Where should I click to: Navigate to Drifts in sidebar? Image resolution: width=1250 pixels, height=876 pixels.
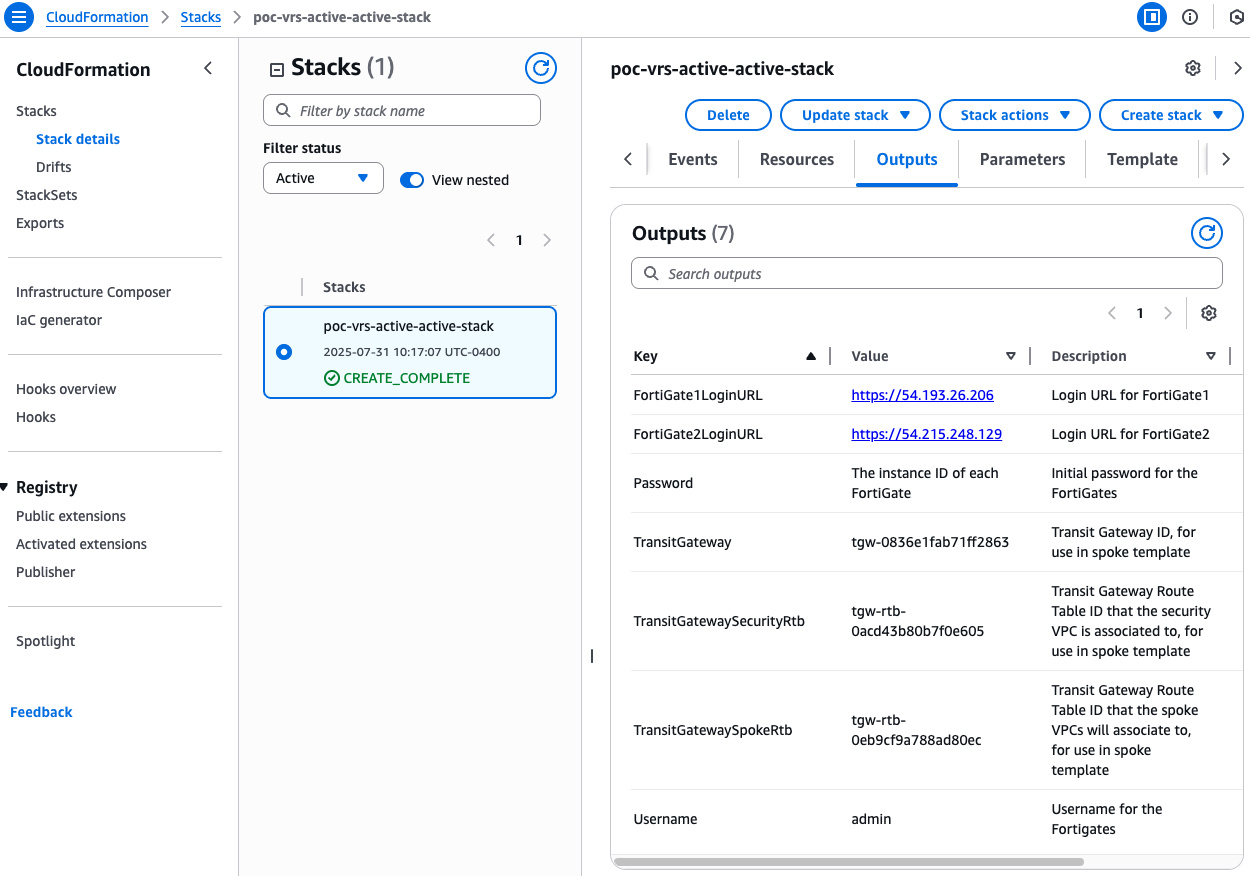54,167
